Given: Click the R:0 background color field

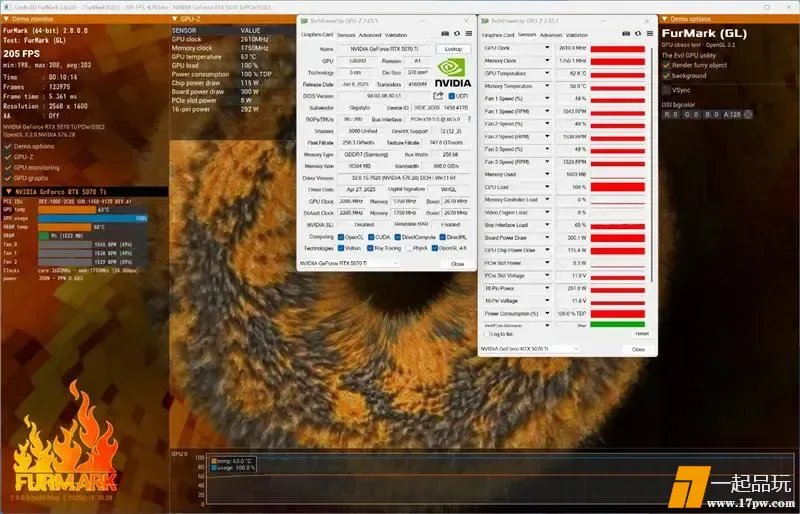Looking at the screenshot, I should [x=670, y=114].
